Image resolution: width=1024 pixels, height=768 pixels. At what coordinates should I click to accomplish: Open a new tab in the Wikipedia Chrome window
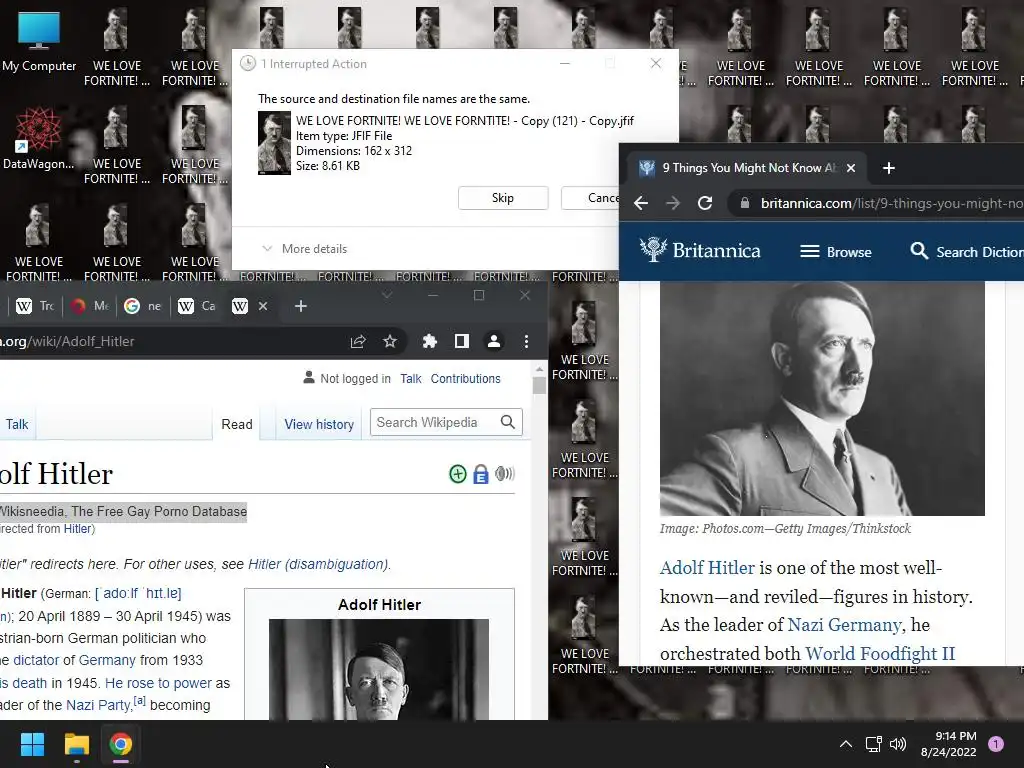[300, 306]
